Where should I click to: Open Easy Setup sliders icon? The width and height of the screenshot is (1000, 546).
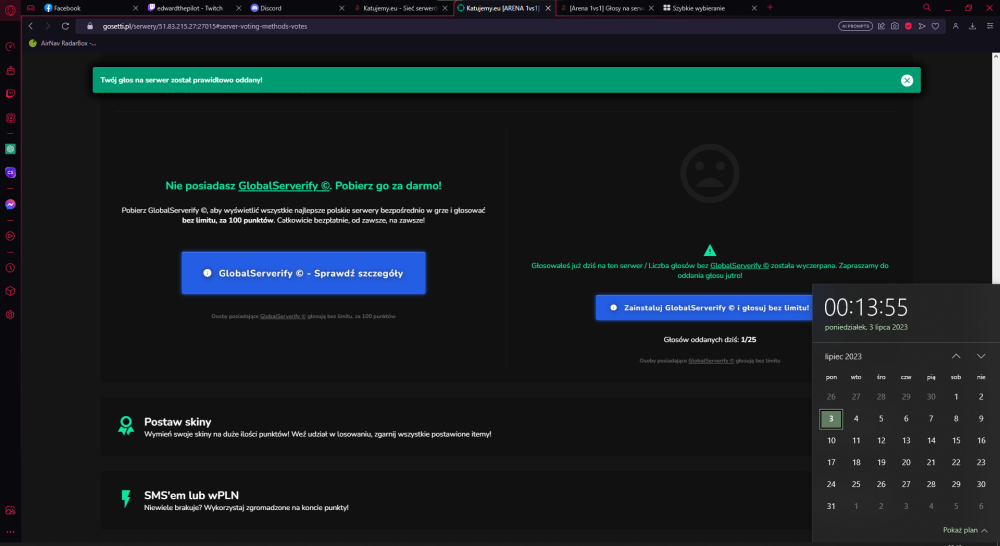(990, 26)
